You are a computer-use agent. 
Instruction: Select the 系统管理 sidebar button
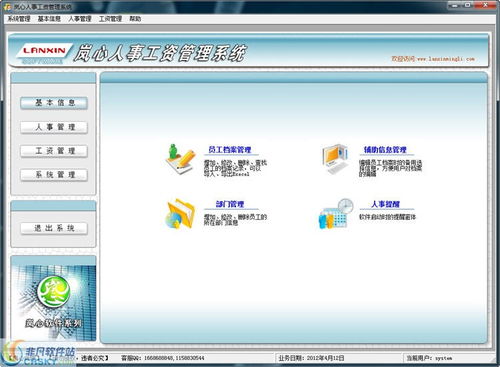tap(54, 175)
